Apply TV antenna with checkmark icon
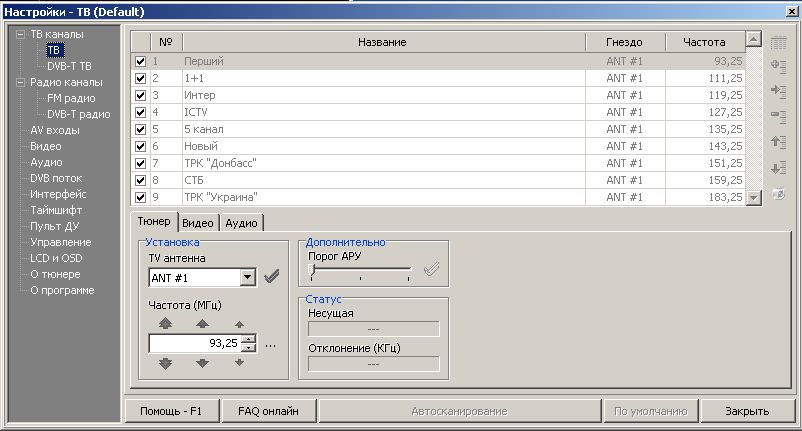The image size is (802, 431). click(271, 277)
